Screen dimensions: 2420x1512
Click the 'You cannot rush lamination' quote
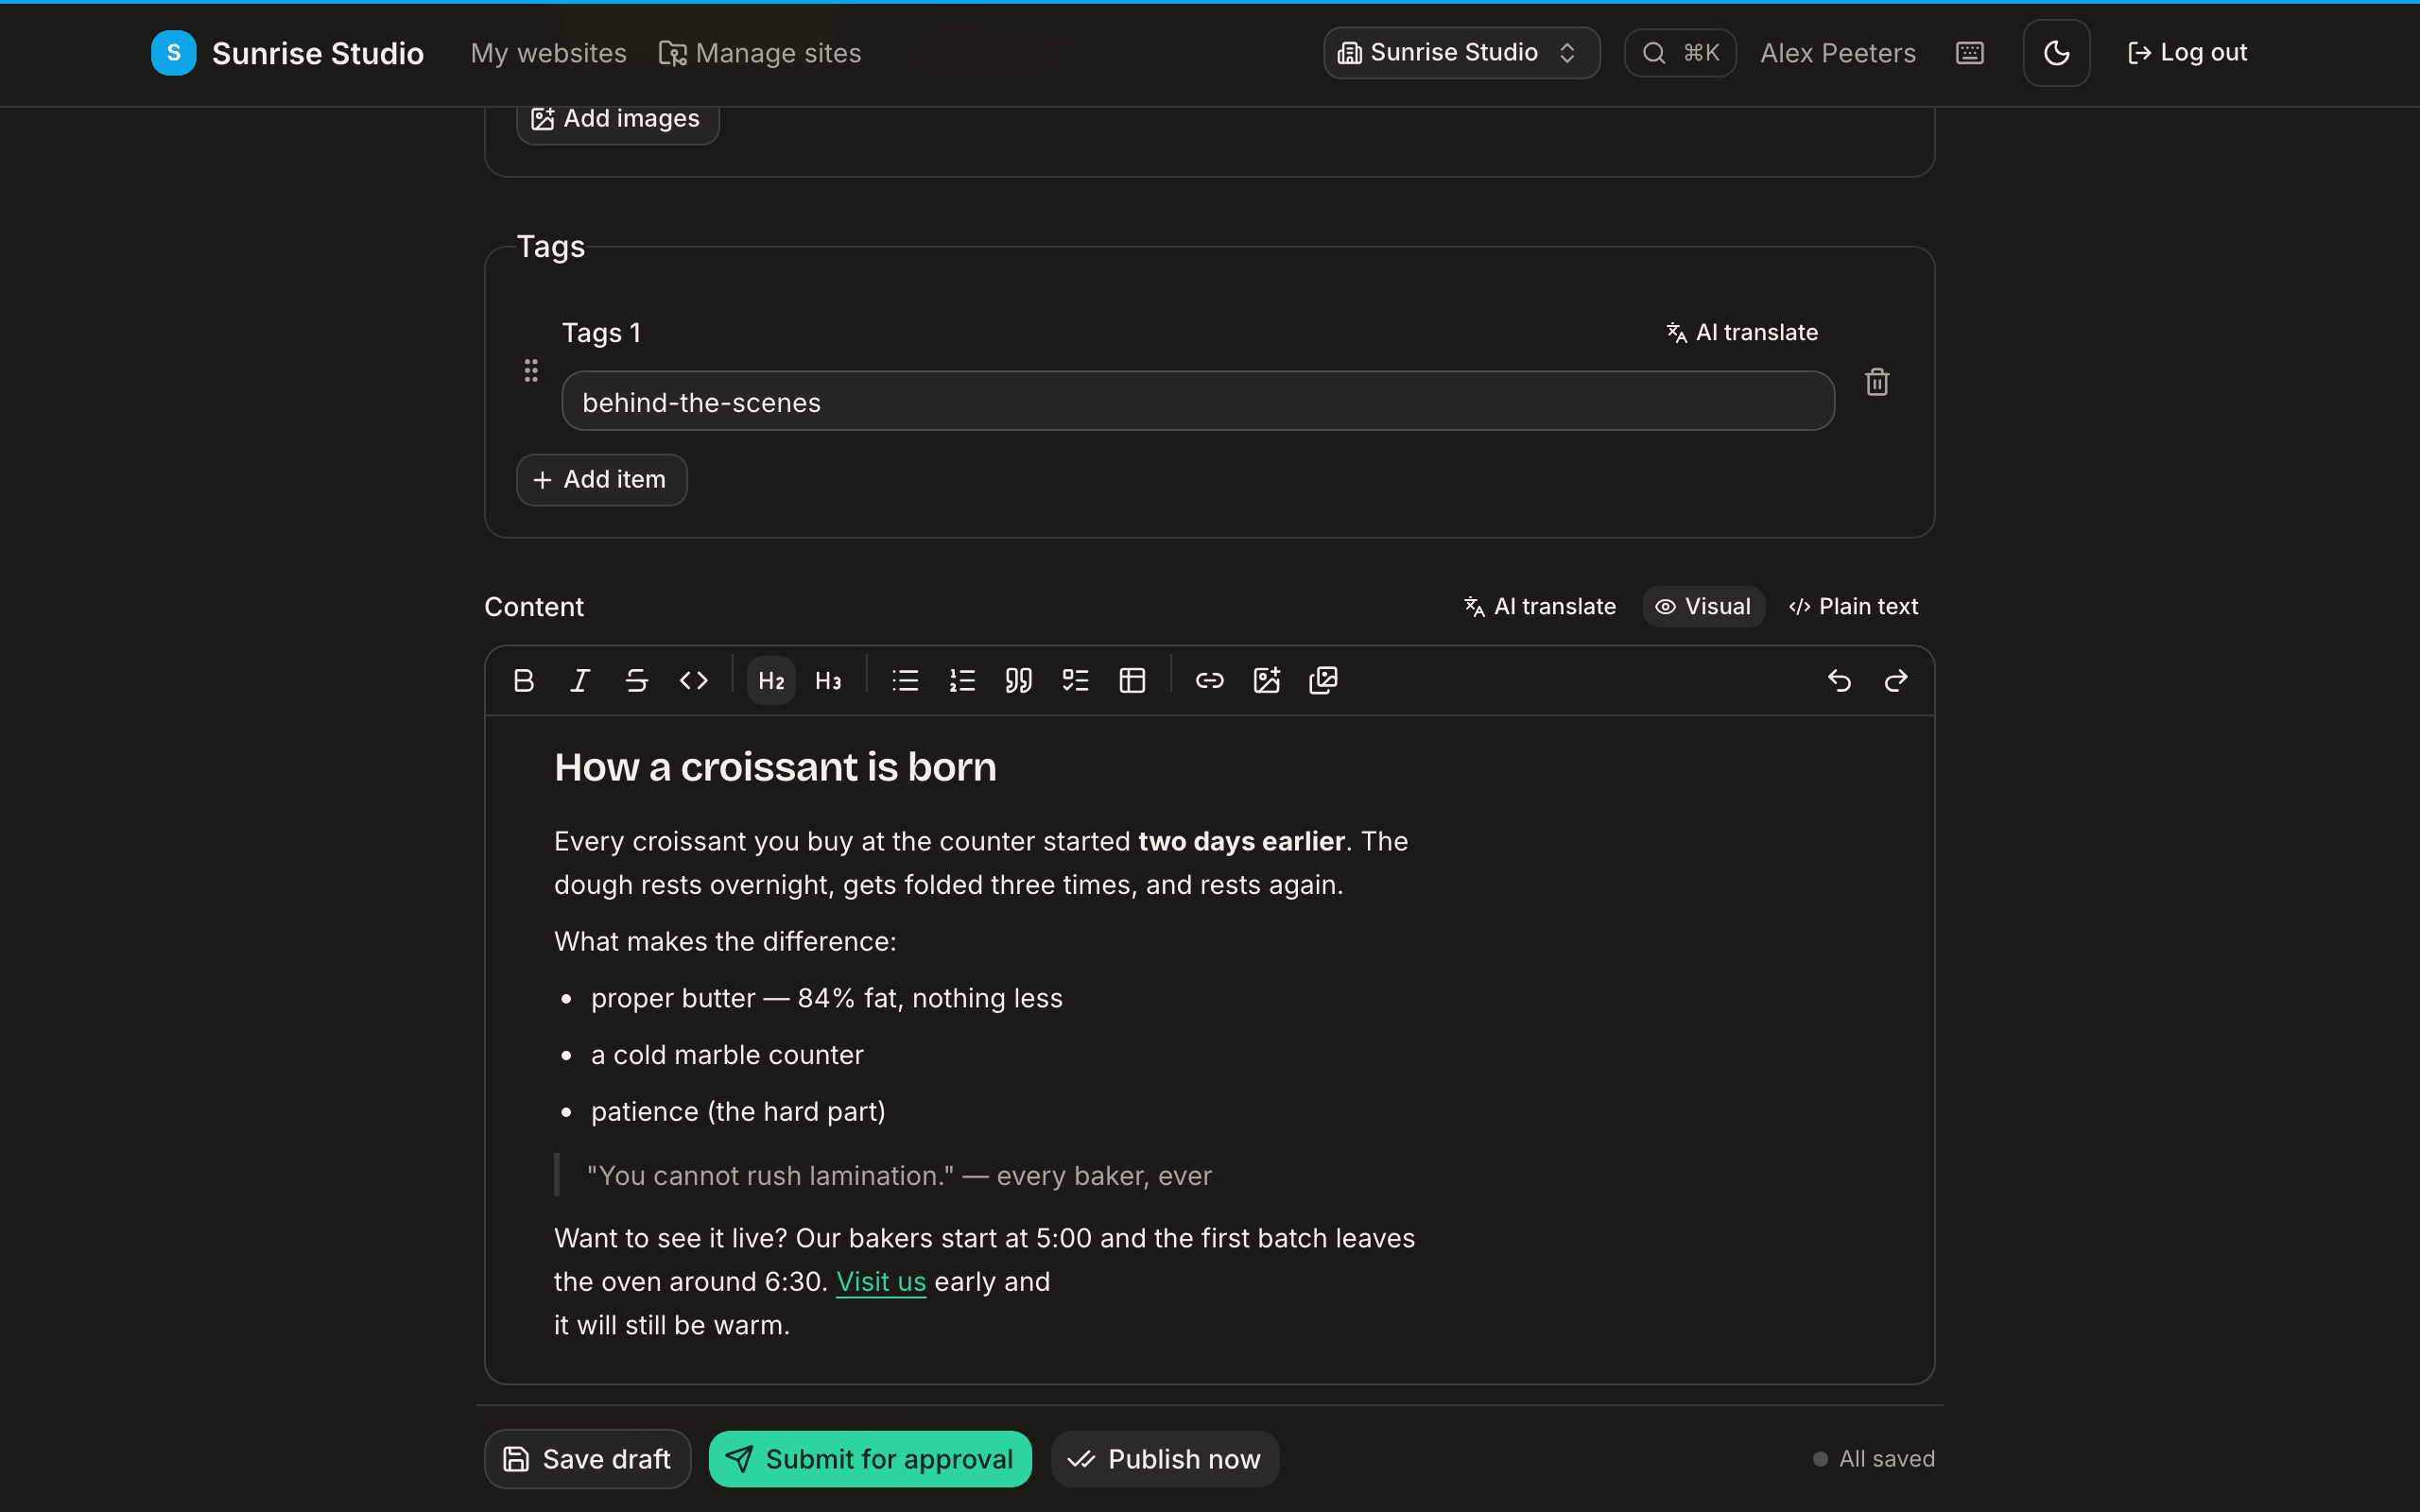coord(899,1176)
